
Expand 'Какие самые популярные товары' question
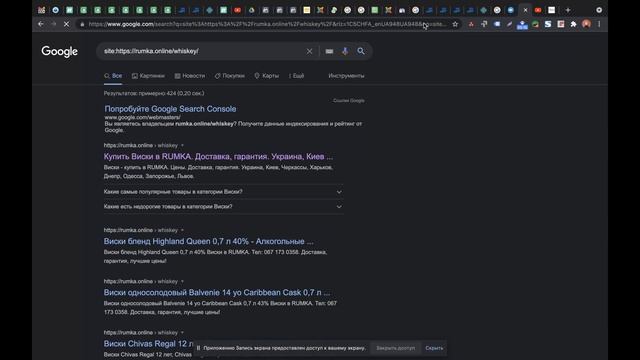[x=223, y=191]
